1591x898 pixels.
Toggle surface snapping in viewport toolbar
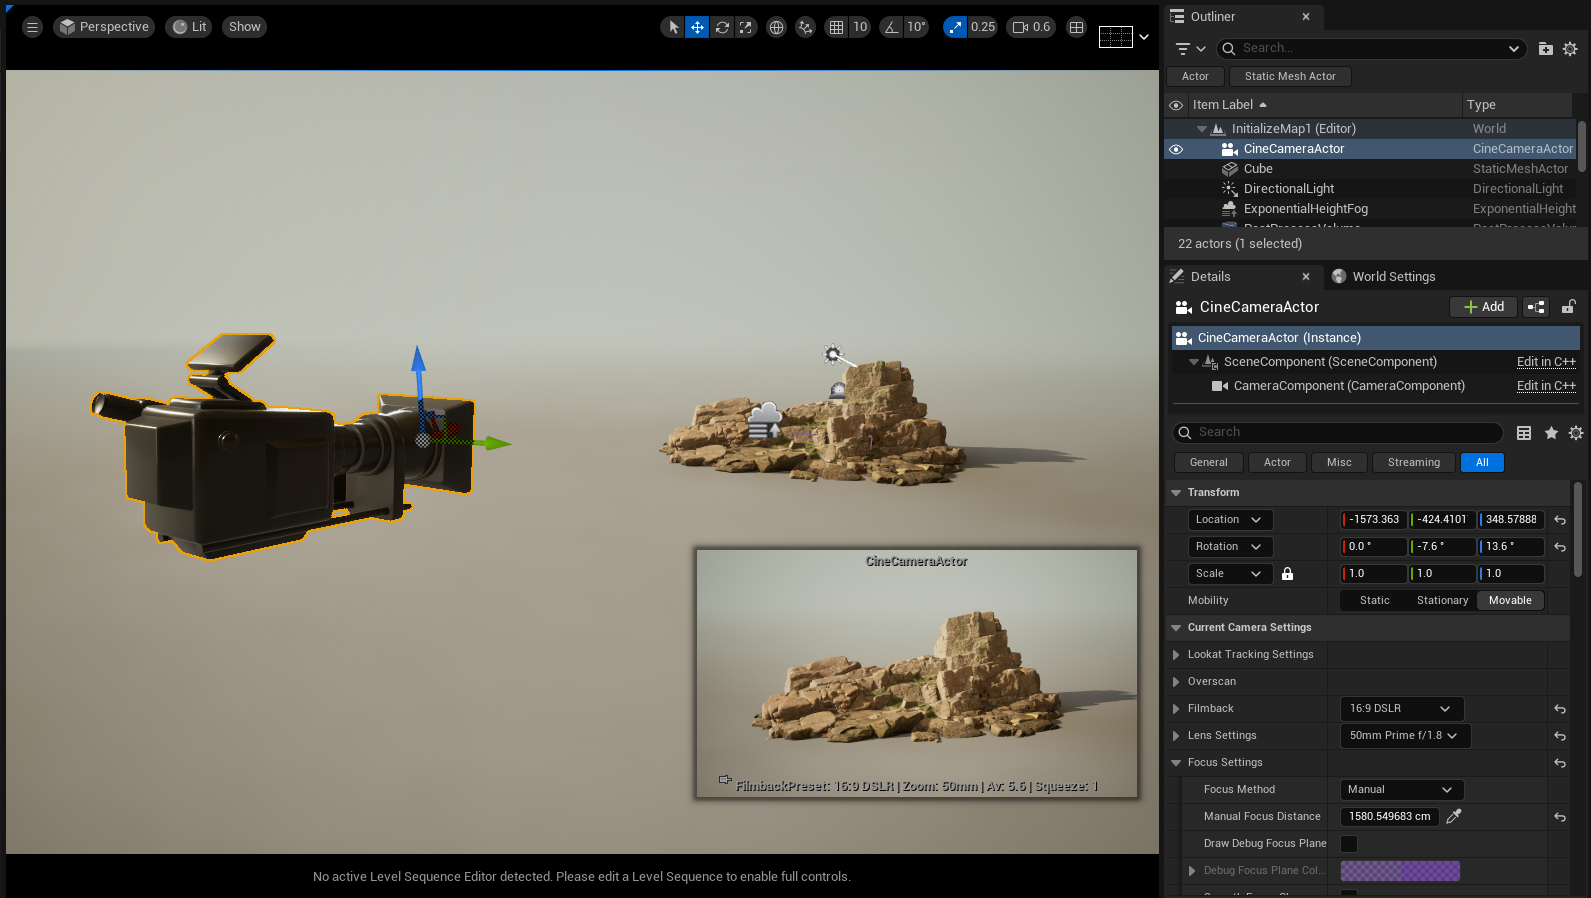click(805, 27)
